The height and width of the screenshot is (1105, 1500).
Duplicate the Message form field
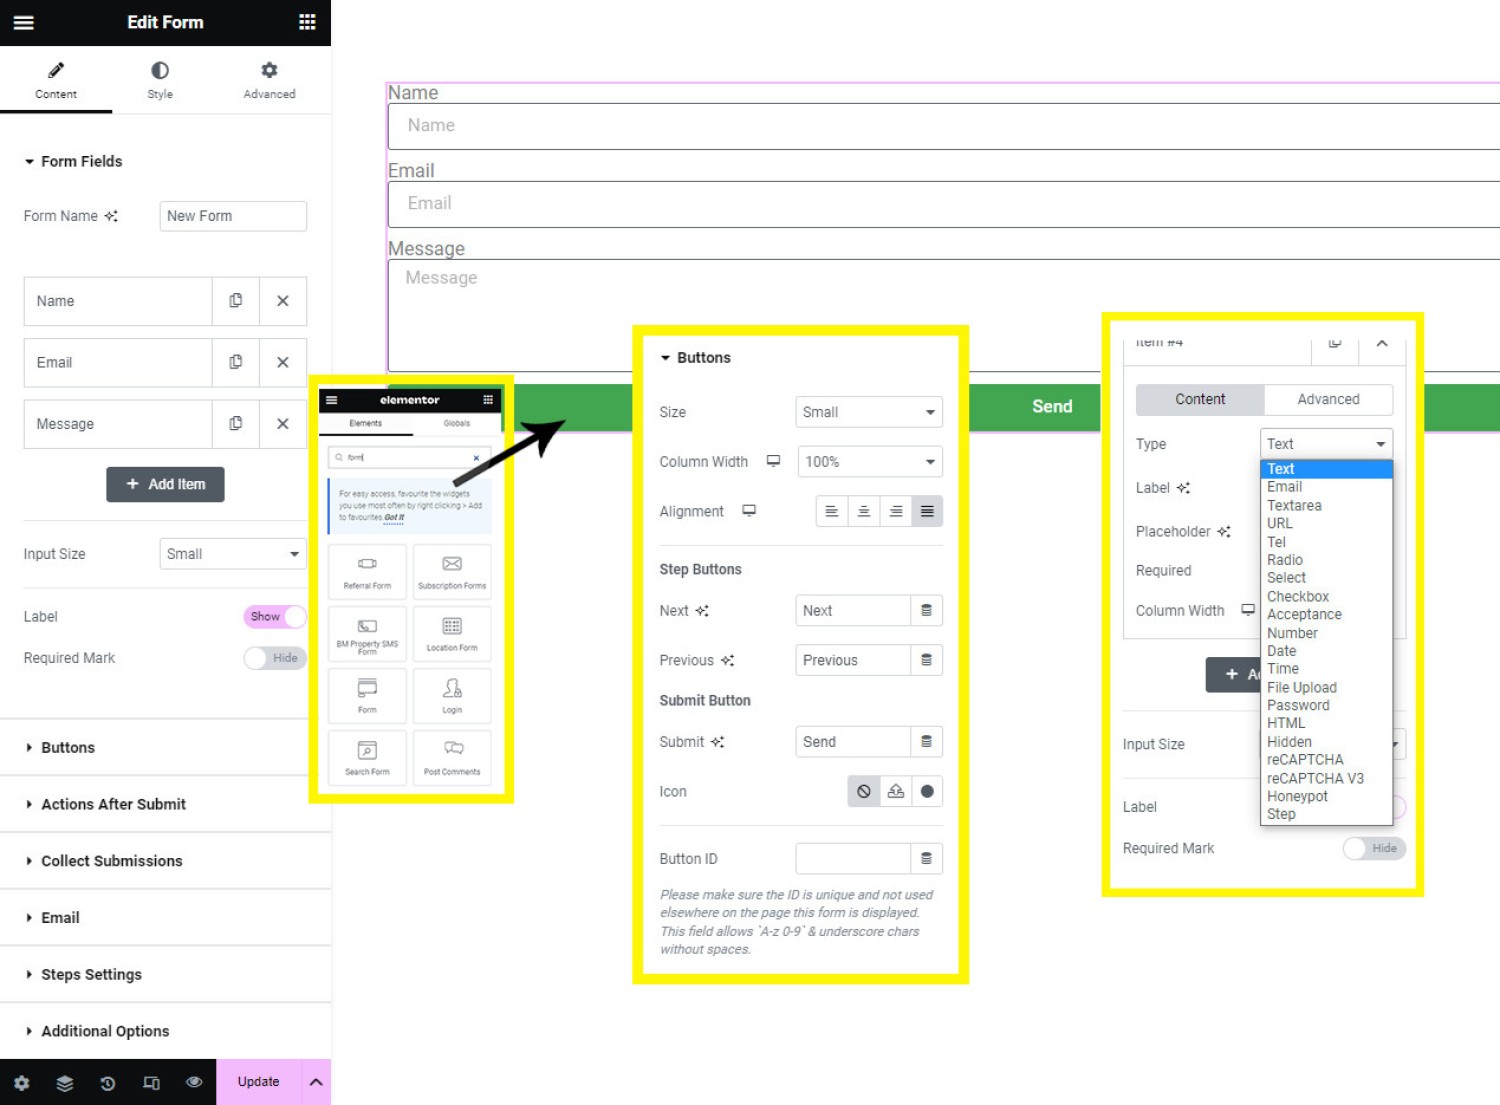pyautogui.click(x=236, y=424)
